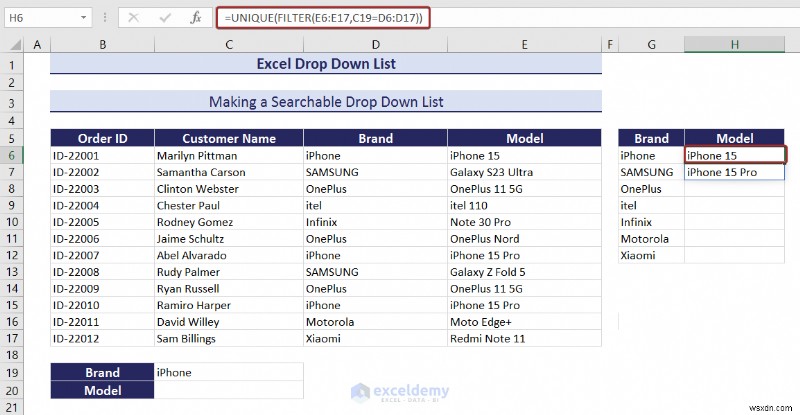Viewport: 800px width, 415px height.
Task: Select cell 'itel 110'
Action: (524, 205)
